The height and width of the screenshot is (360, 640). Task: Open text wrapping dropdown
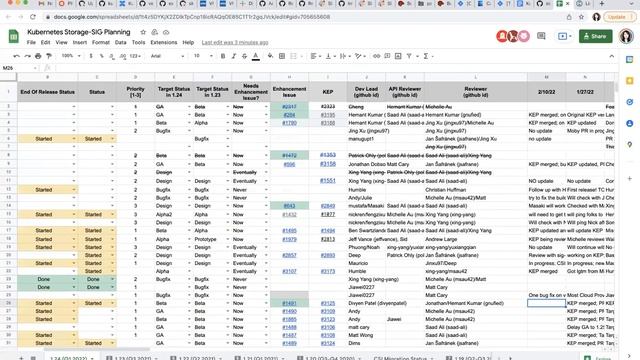pyautogui.click(x=344, y=56)
